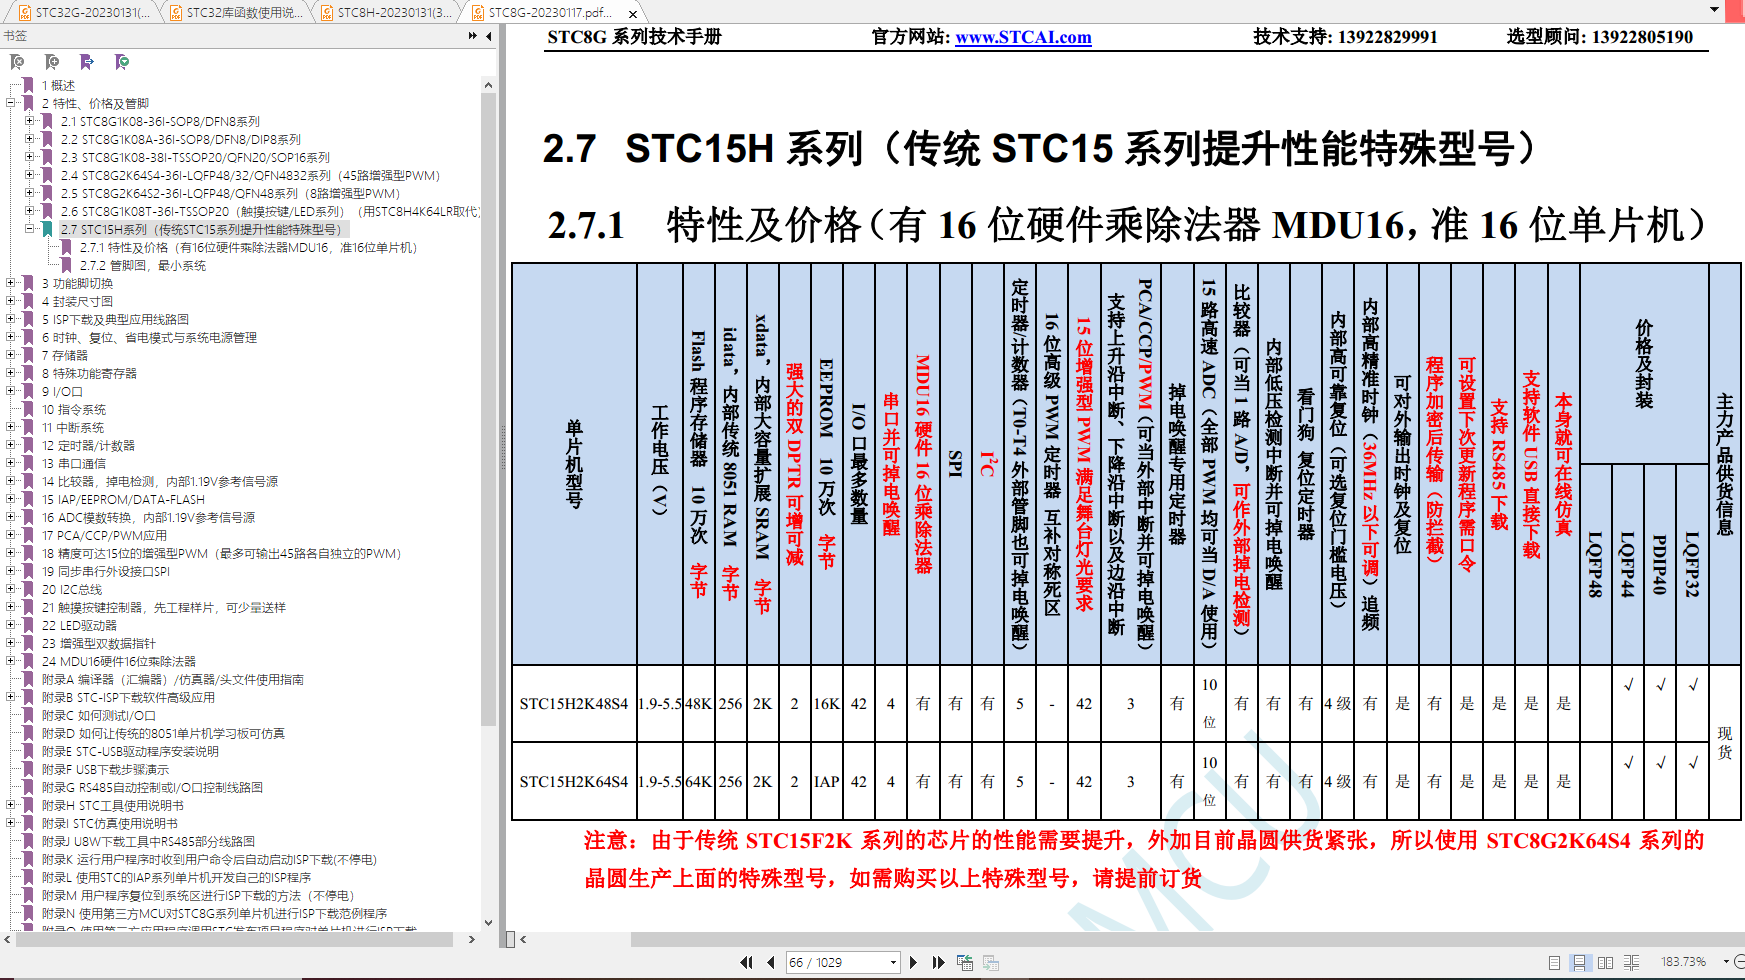Viewport: 1745px width, 980px height.
Task: Click the add new bookmark icon
Action: point(52,62)
